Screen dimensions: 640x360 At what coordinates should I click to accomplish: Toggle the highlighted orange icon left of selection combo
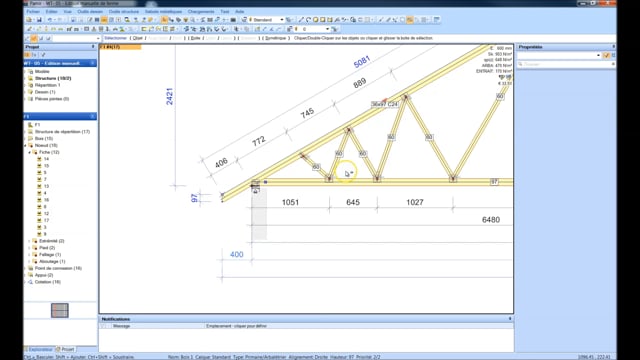(x=34, y=38)
